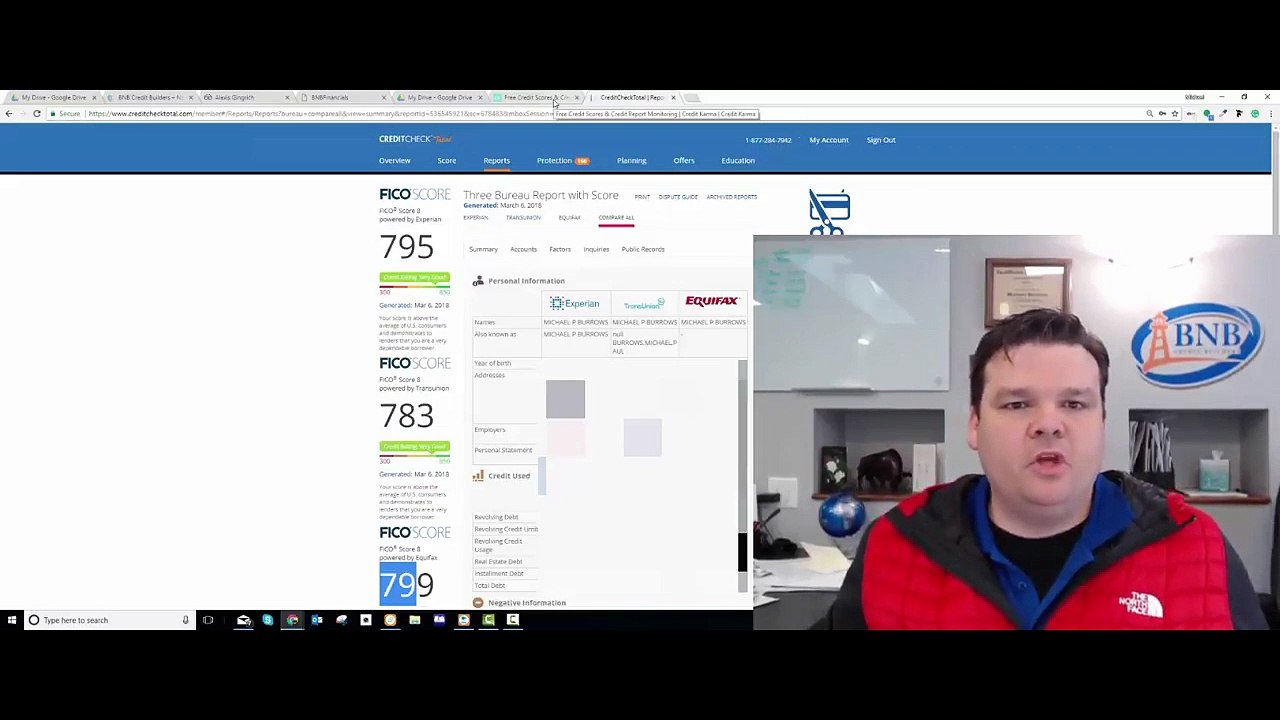Screen dimensions: 1280x720
Task: Launch Skype from the taskbar
Action: pos(268,620)
